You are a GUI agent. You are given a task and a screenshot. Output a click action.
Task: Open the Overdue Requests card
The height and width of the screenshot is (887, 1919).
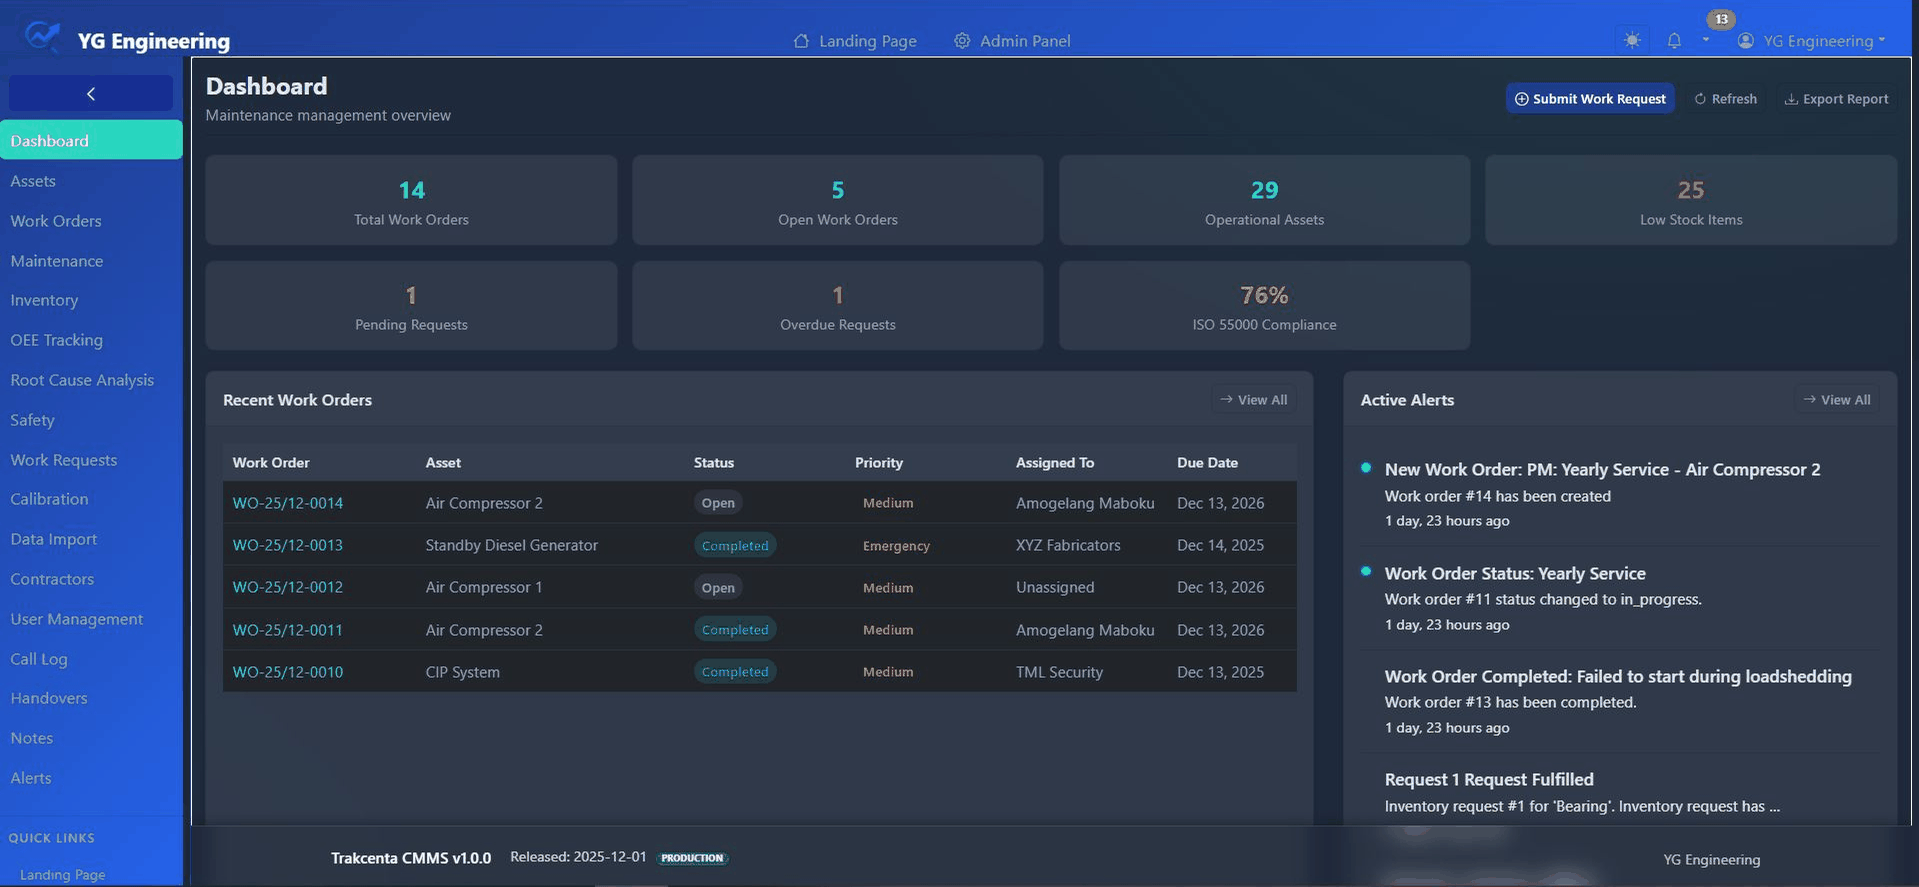(x=838, y=306)
